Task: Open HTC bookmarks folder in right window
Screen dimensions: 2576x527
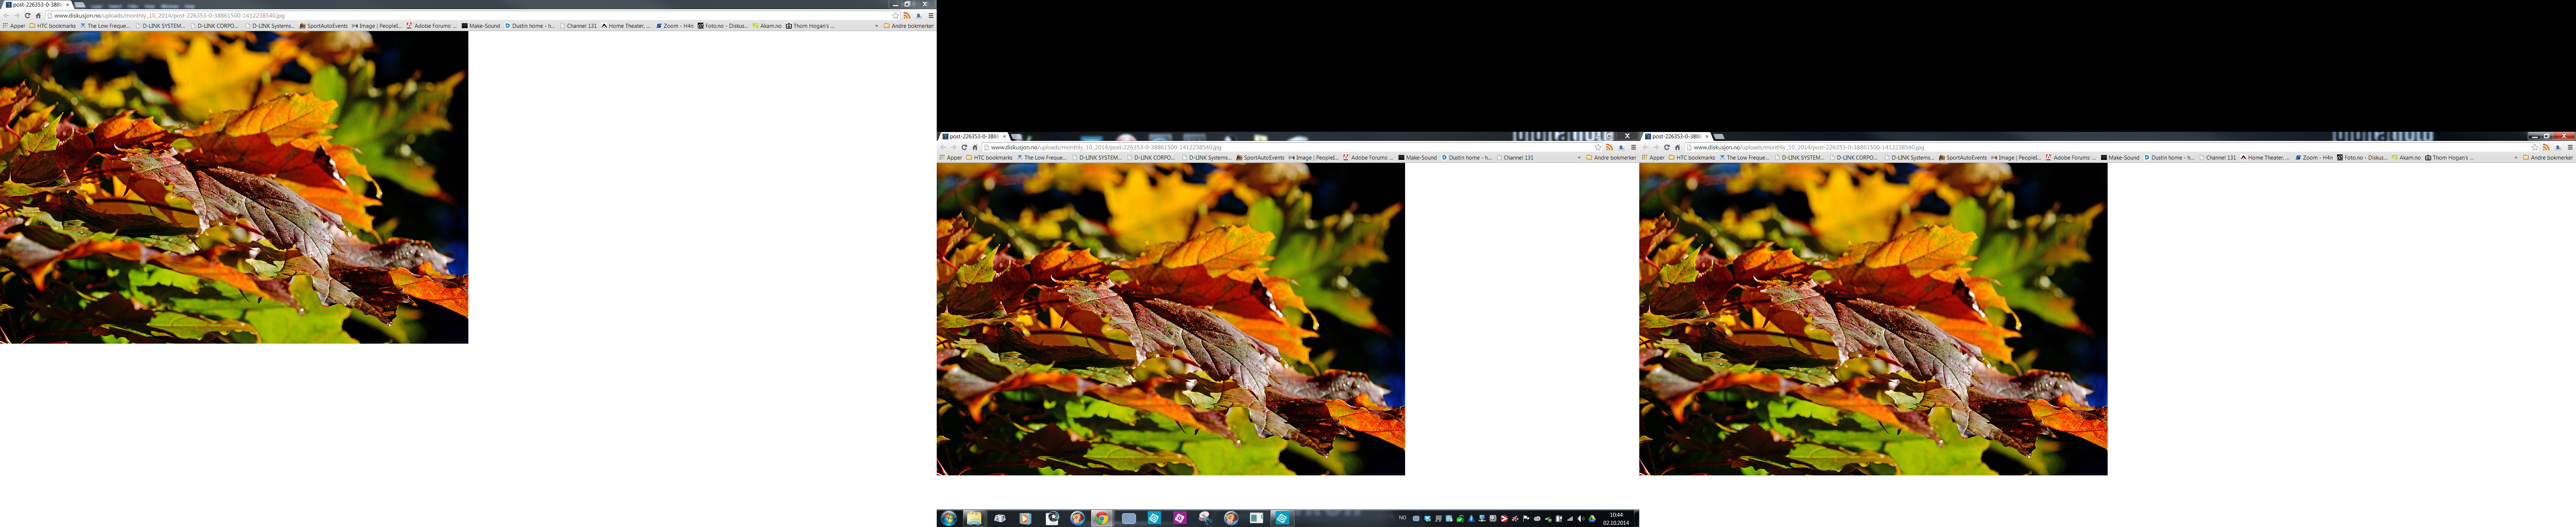Action: 1692,158
